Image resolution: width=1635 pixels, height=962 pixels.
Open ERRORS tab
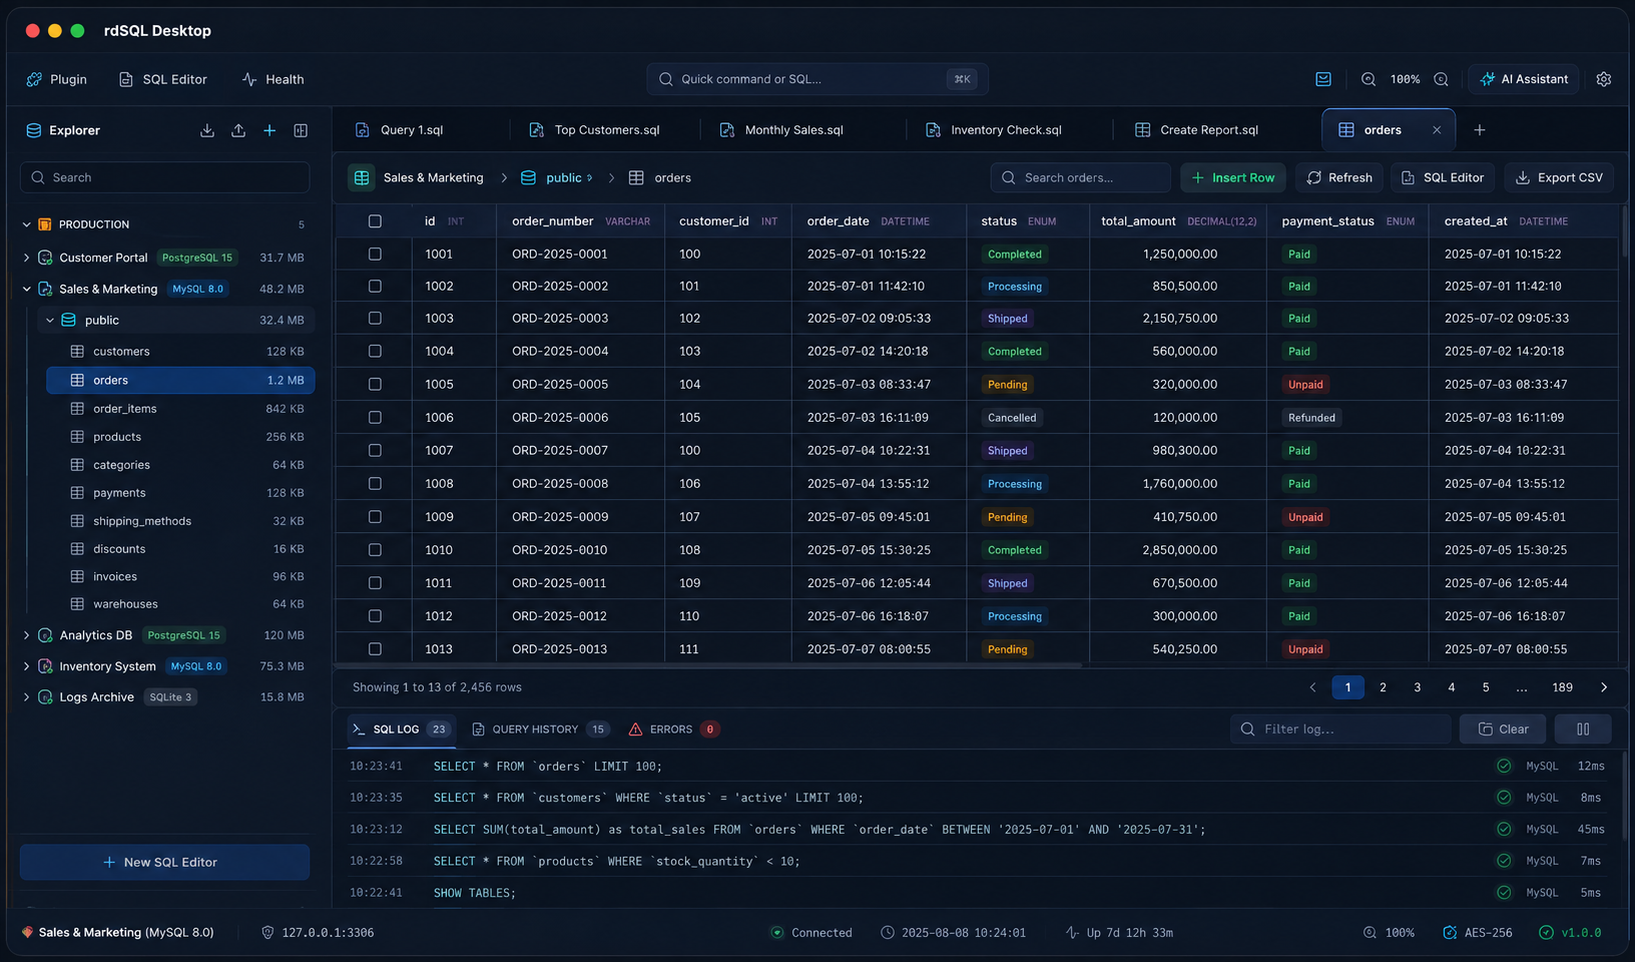pos(673,729)
